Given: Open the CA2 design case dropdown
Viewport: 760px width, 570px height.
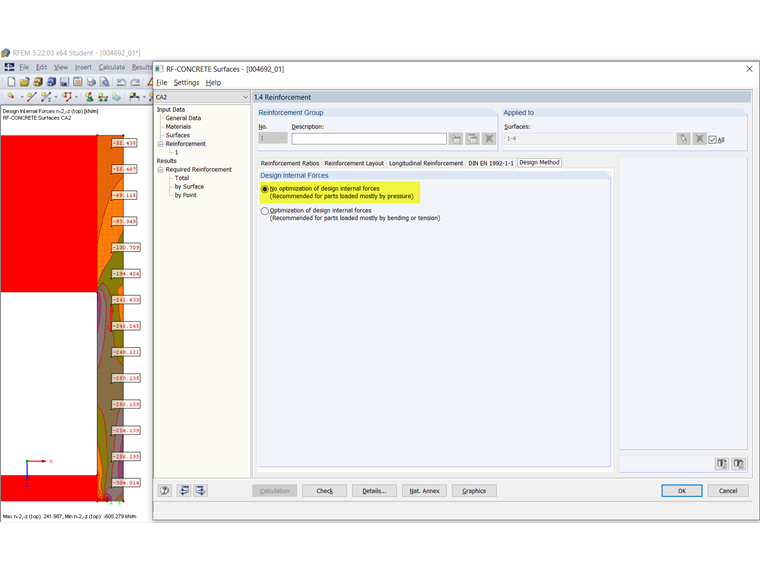Looking at the screenshot, I should pos(245,97).
